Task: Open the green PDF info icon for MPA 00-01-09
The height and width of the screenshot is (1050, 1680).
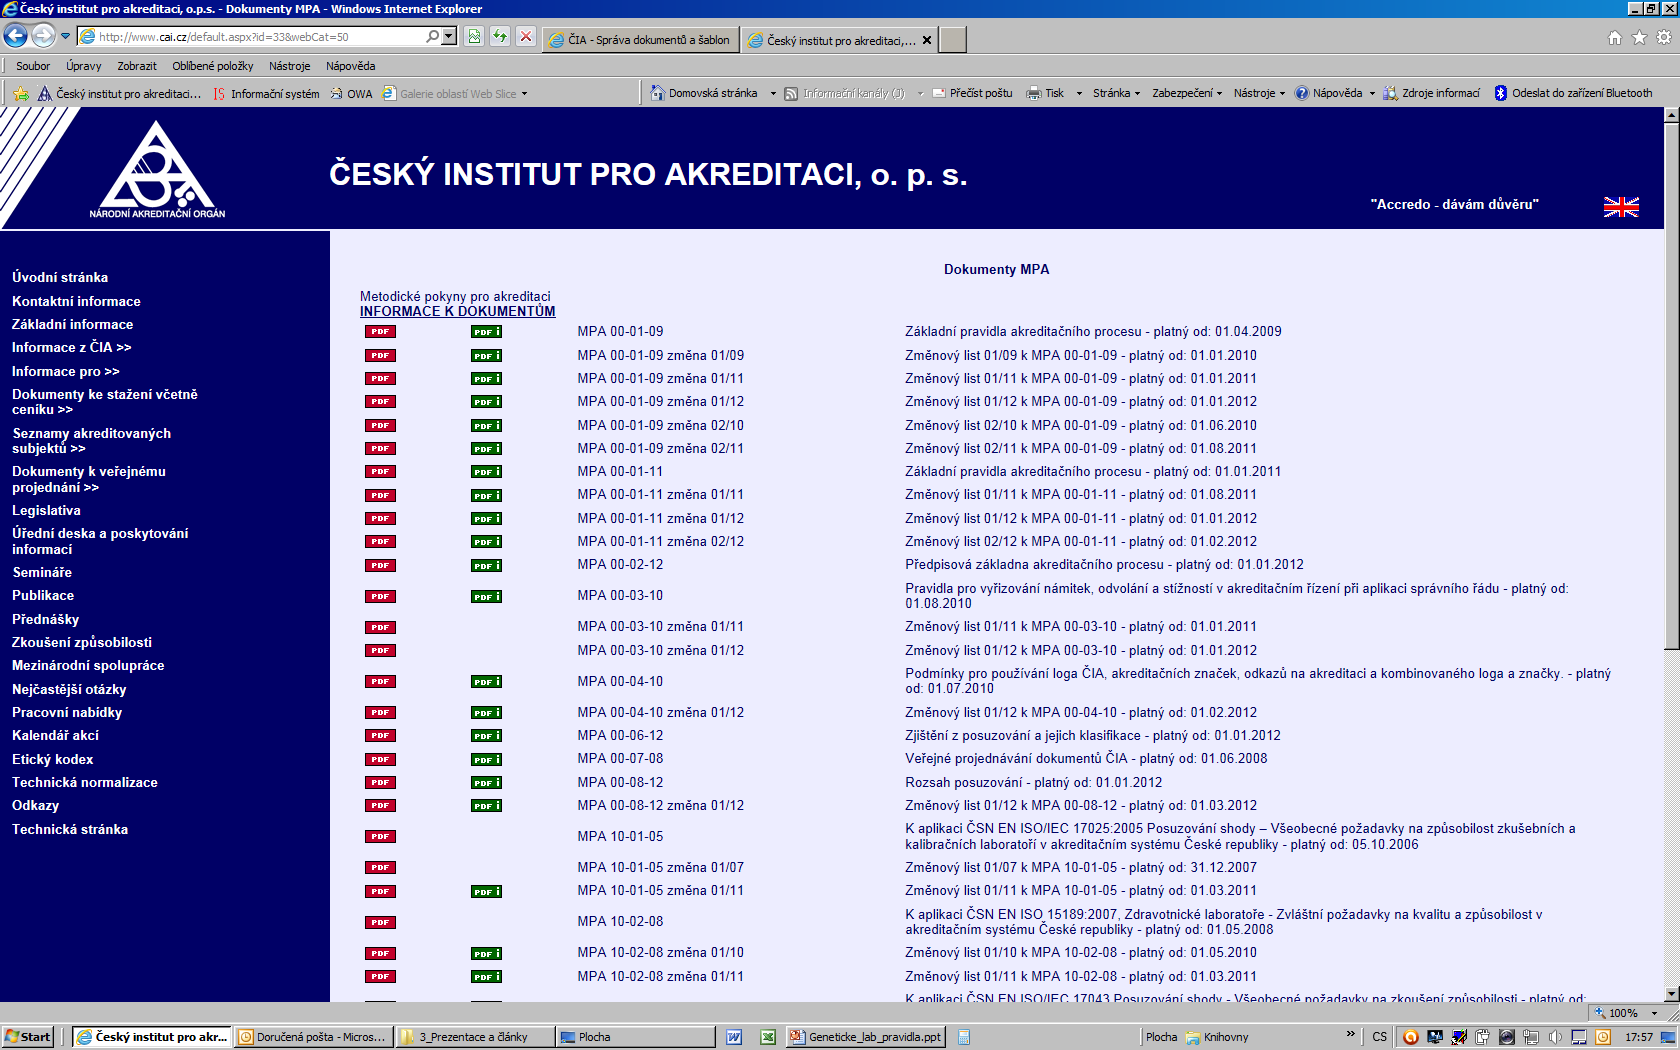Action: (x=486, y=332)
